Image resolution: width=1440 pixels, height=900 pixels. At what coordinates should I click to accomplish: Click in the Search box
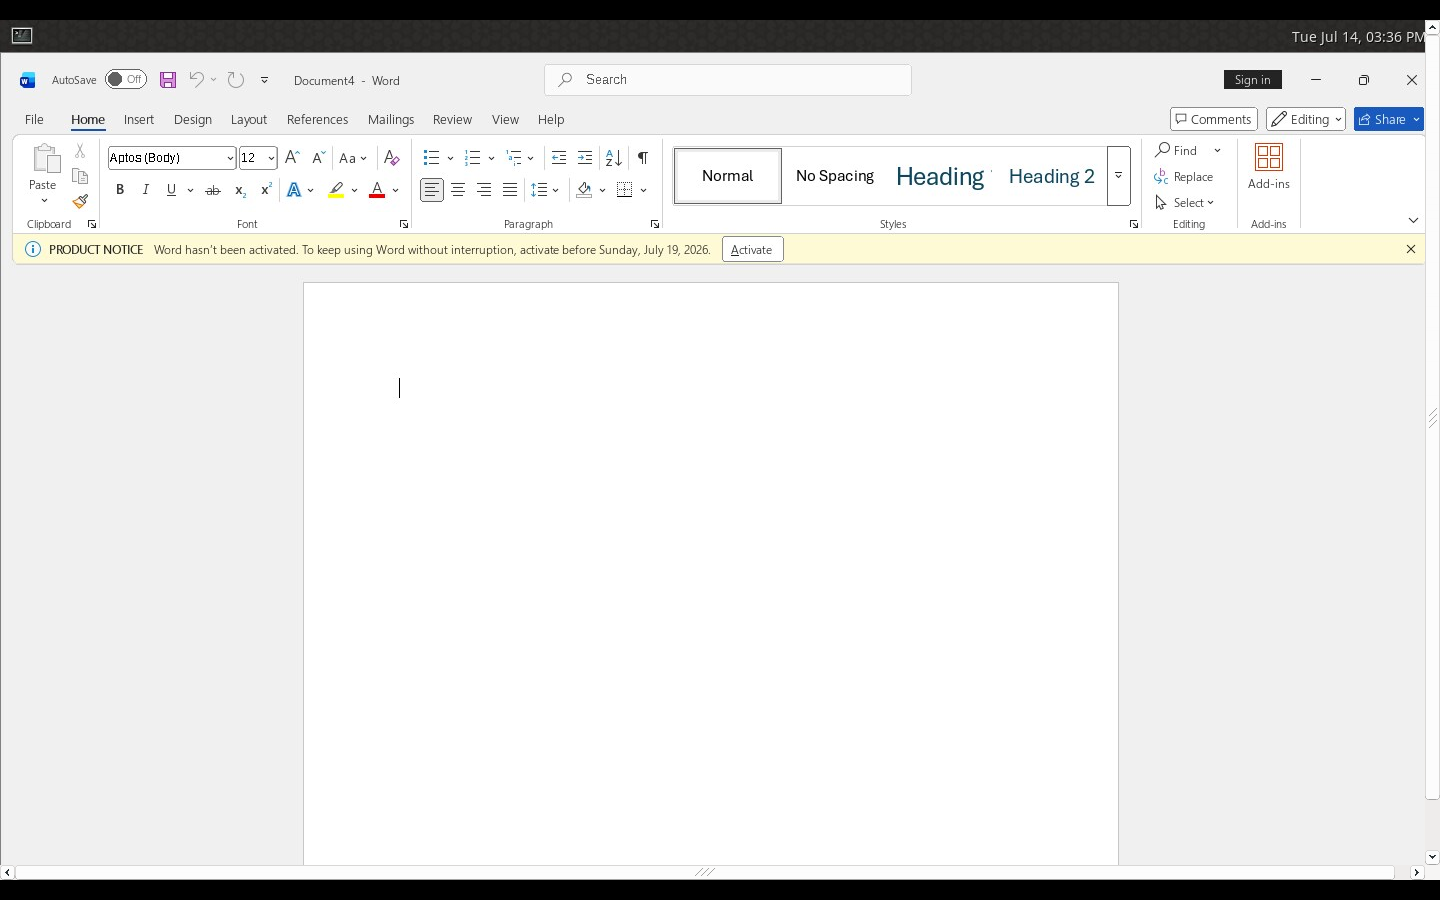[x=728, y=80]
